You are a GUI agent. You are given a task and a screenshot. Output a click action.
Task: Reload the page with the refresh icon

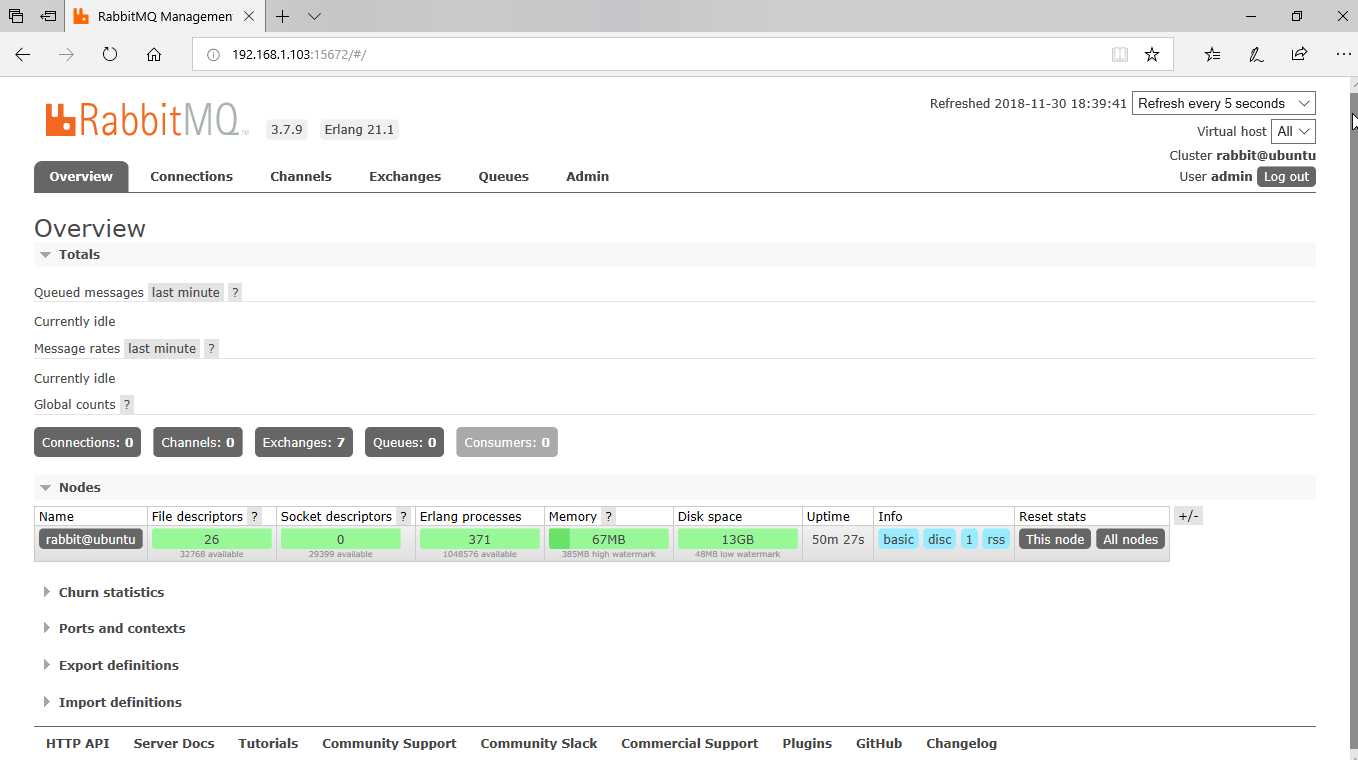(110, 55)
